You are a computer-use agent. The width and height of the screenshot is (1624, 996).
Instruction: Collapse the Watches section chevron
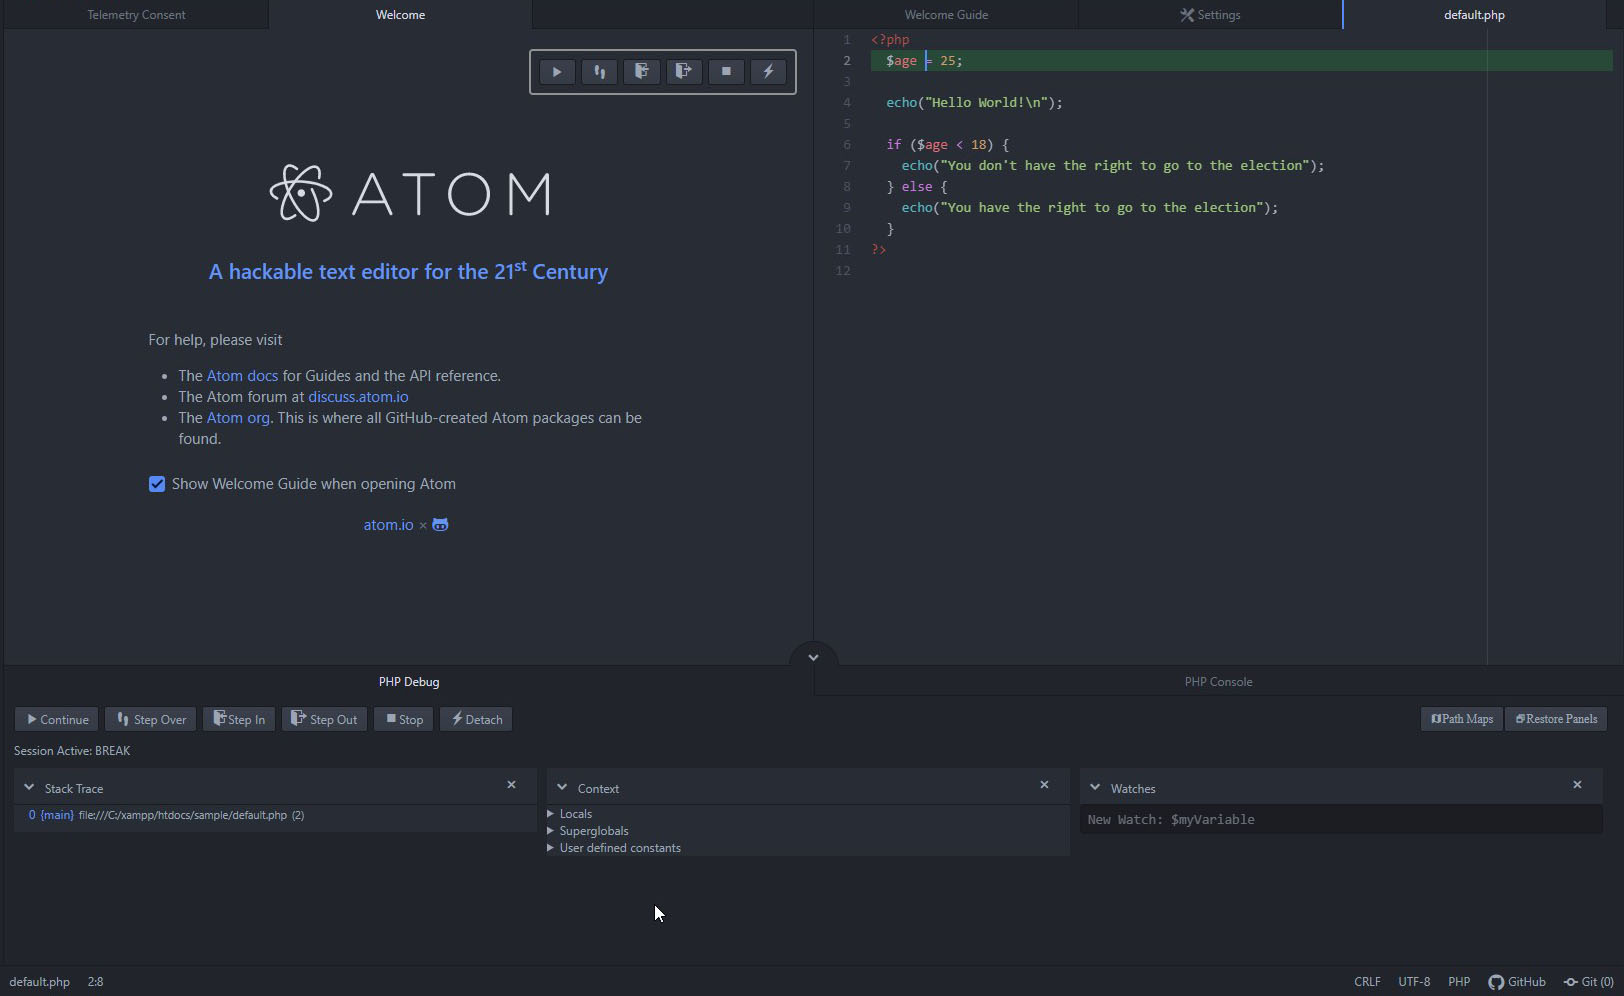pyautogui.click(x=1095, y=788)
